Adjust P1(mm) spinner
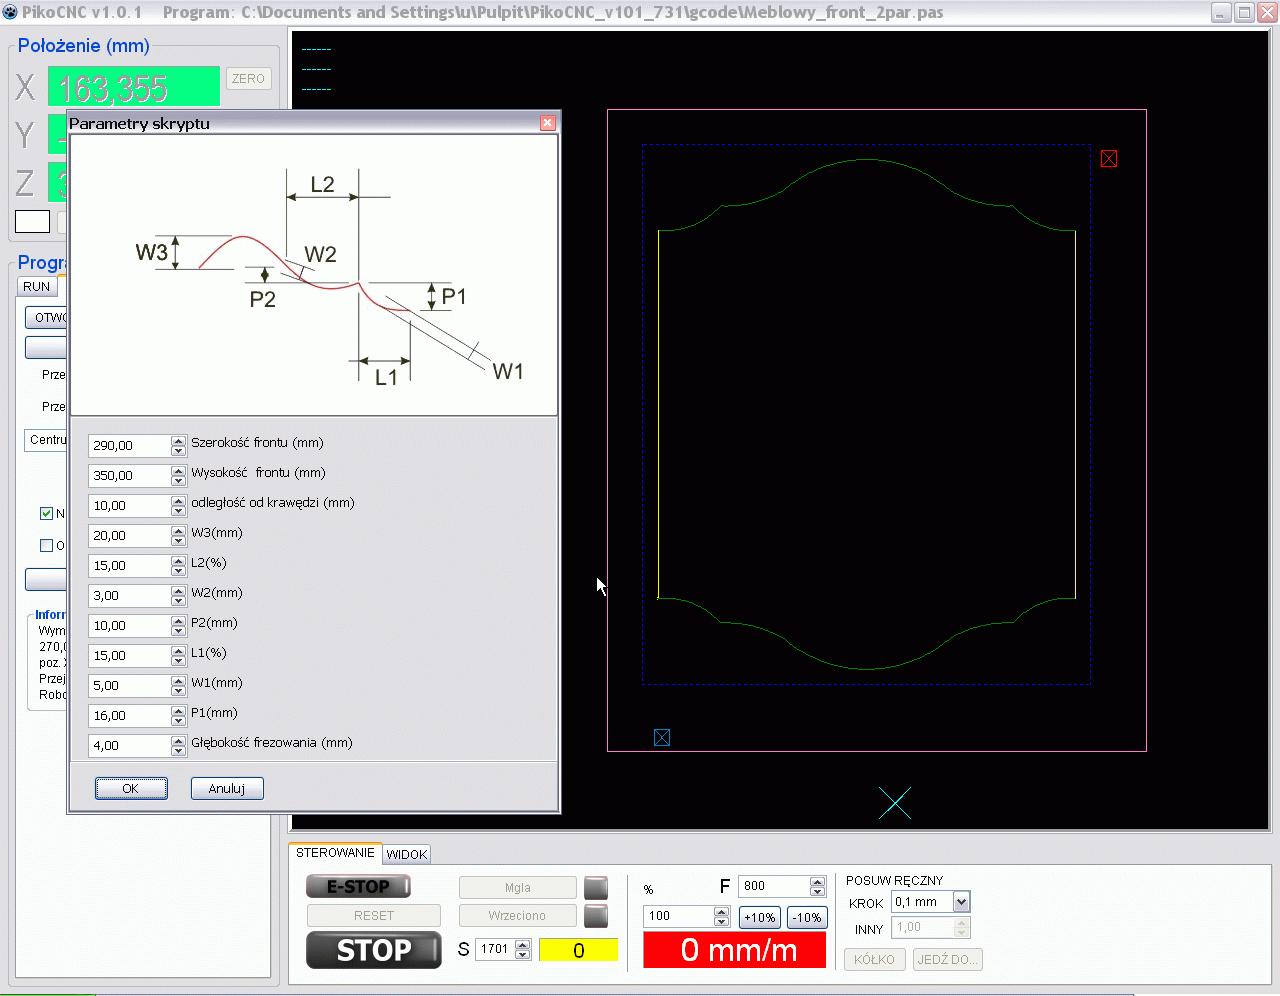This screenshot has width=1280, height=996. 178,716
